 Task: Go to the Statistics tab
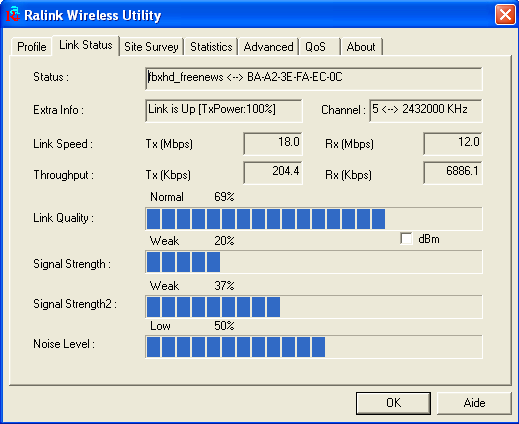click(211, 47)
